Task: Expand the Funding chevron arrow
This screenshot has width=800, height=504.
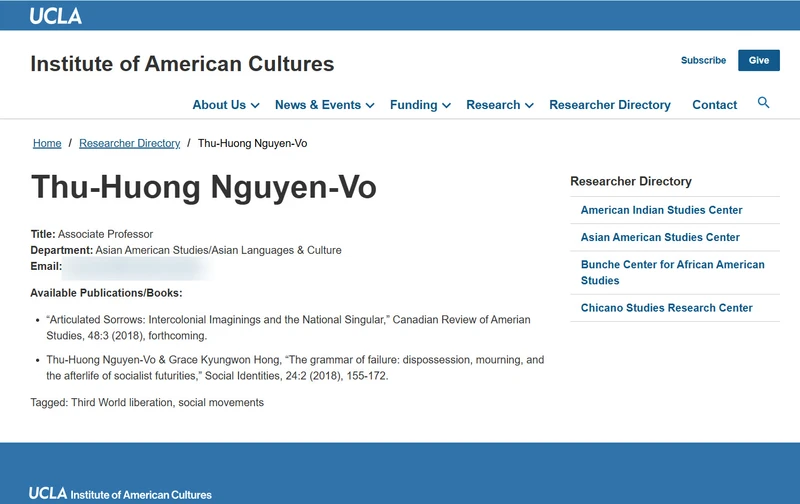Action: coord(446,106)
